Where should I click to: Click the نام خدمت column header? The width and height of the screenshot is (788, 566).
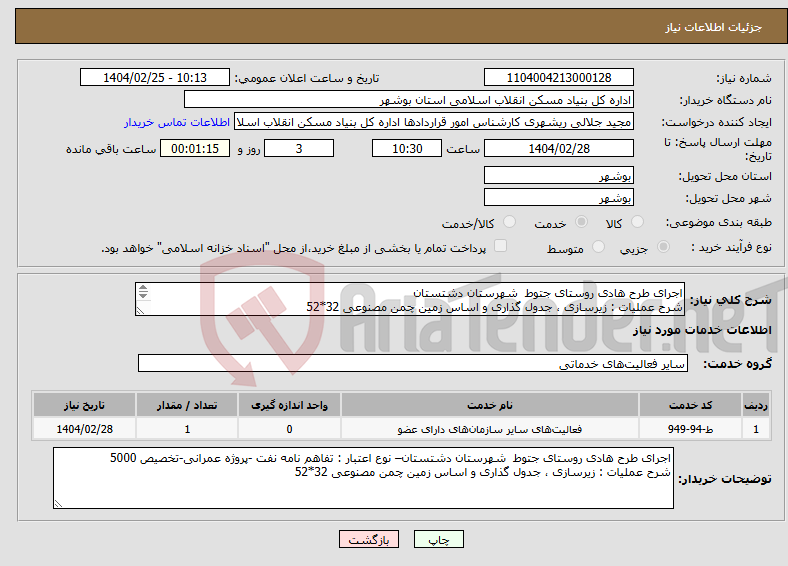(490, 405)
